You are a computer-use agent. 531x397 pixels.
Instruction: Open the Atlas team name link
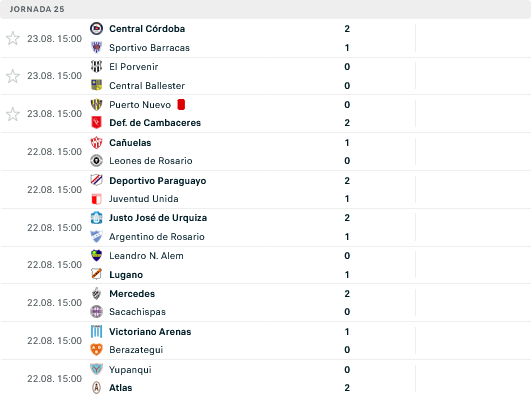121,388
